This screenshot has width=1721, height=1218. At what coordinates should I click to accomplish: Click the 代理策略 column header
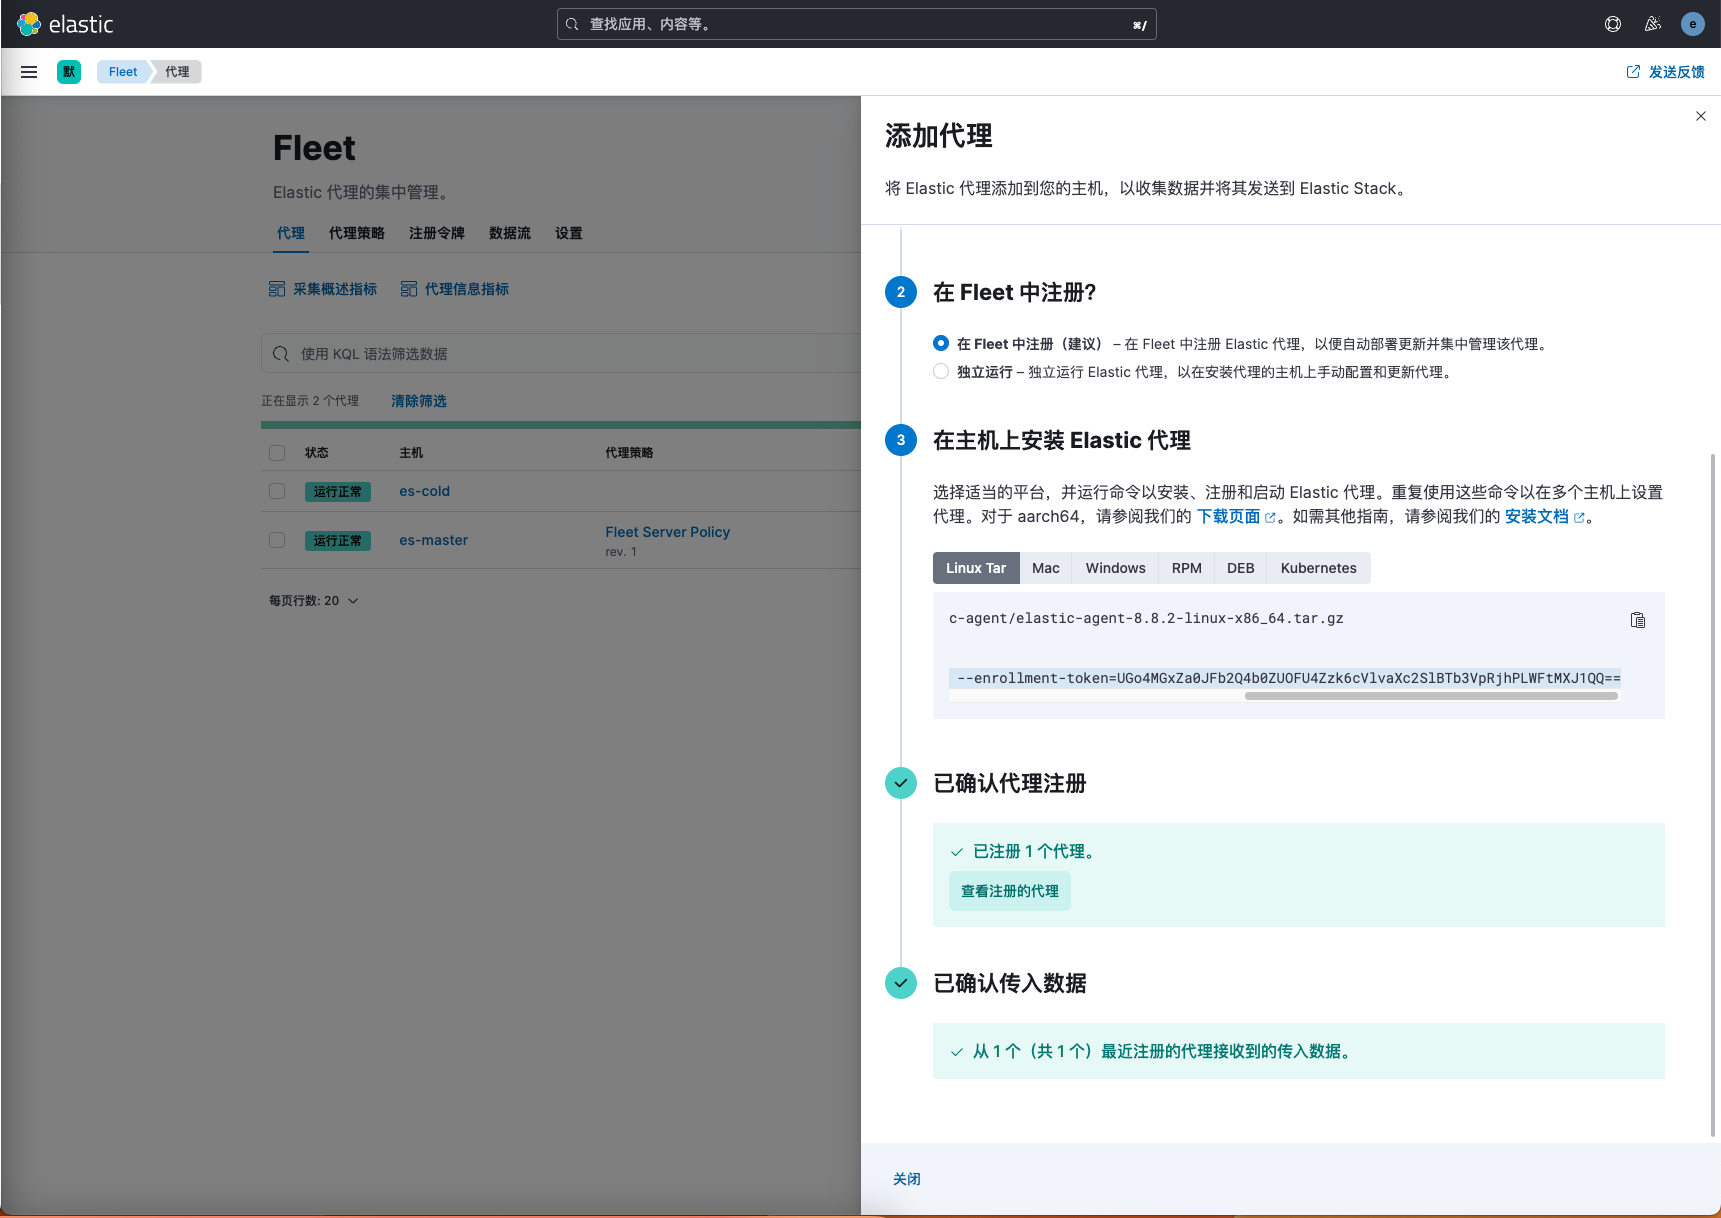point(629,453)
